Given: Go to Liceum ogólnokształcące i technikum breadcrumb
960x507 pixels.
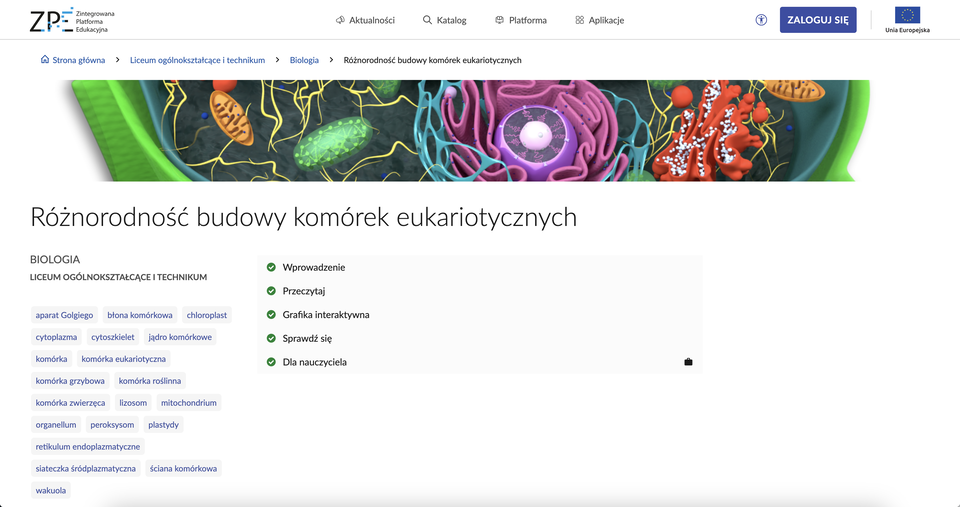Looking at the screenshot, I should (x=197, y=60).
